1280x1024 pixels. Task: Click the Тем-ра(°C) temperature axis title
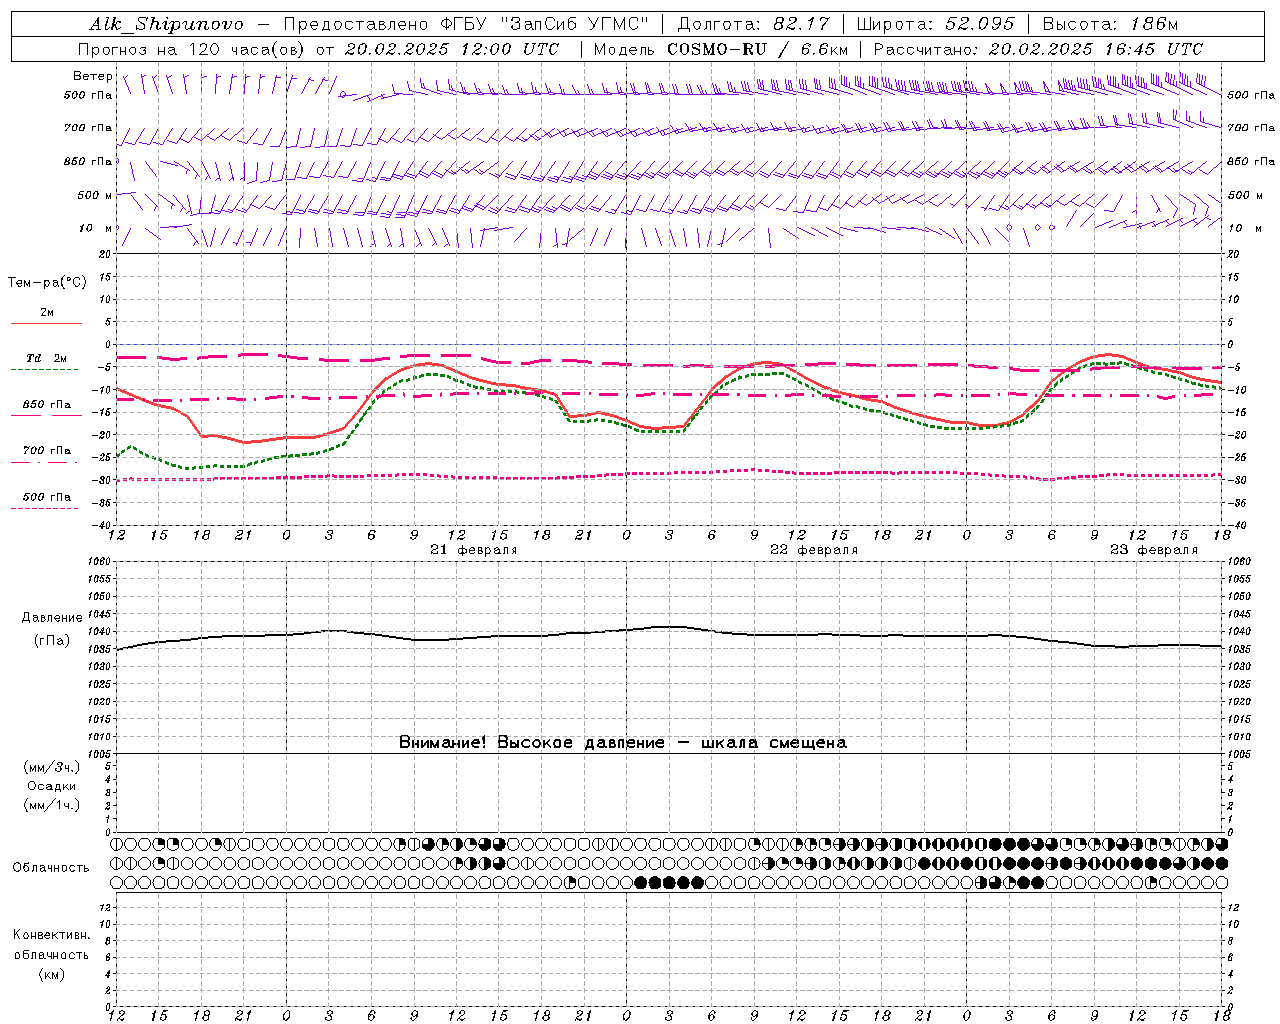47,283
